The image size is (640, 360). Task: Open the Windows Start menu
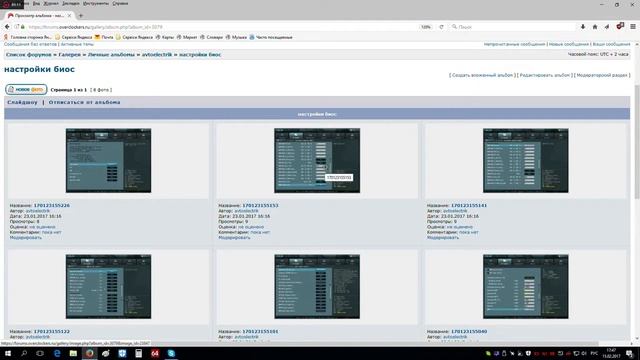click(7, 353)
